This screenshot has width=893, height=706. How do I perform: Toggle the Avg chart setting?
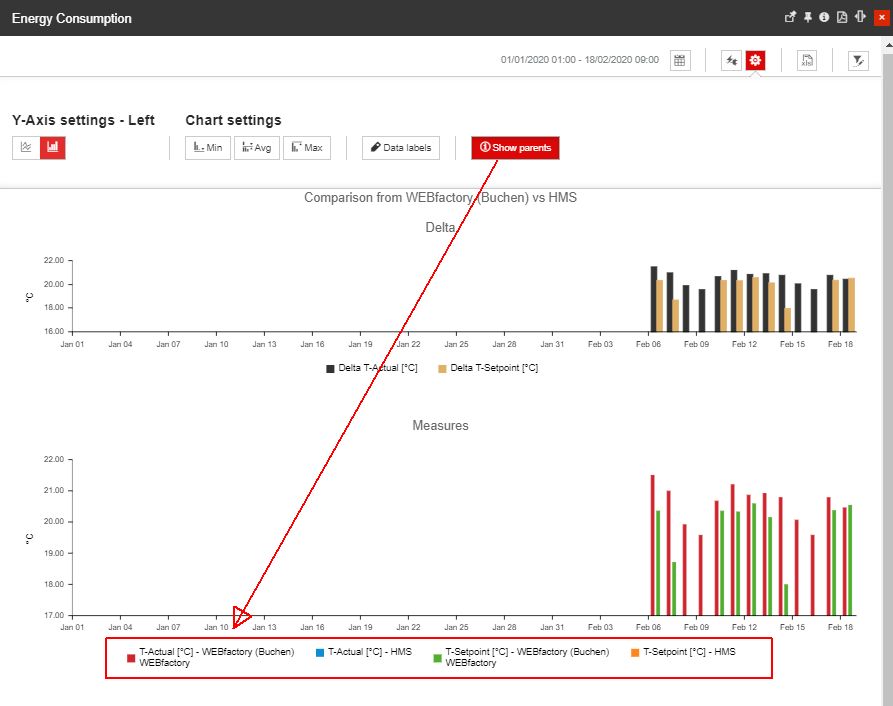256,148
